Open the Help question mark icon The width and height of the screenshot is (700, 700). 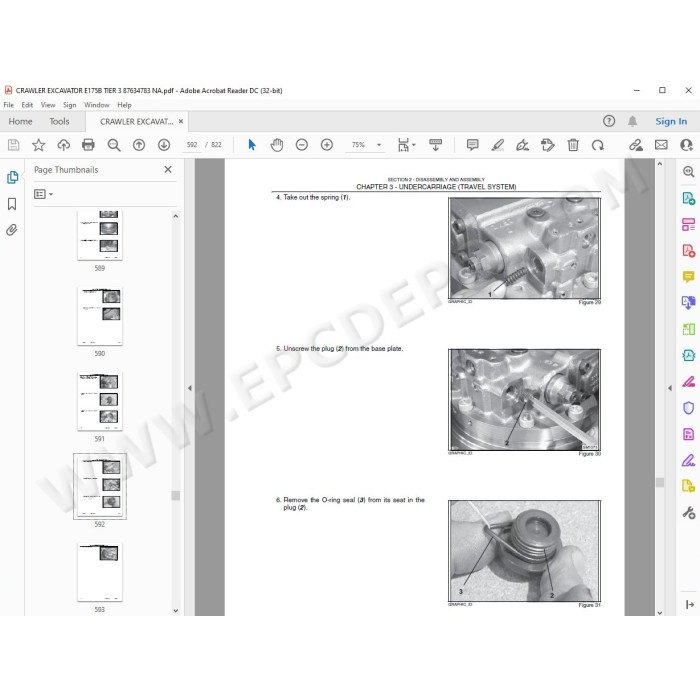pos(609,121)
